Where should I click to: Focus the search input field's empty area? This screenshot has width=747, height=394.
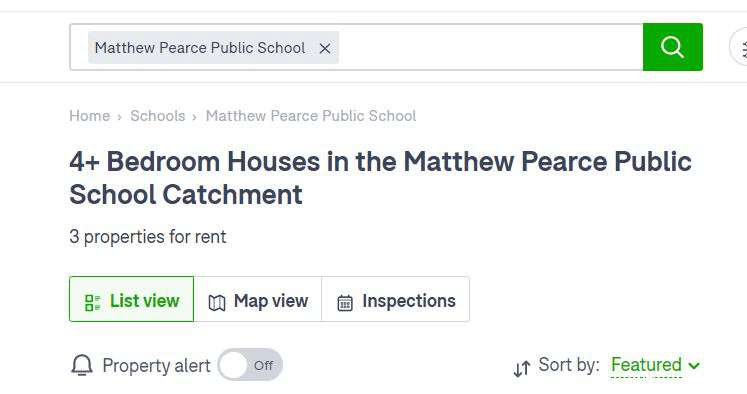pos(491,47)
